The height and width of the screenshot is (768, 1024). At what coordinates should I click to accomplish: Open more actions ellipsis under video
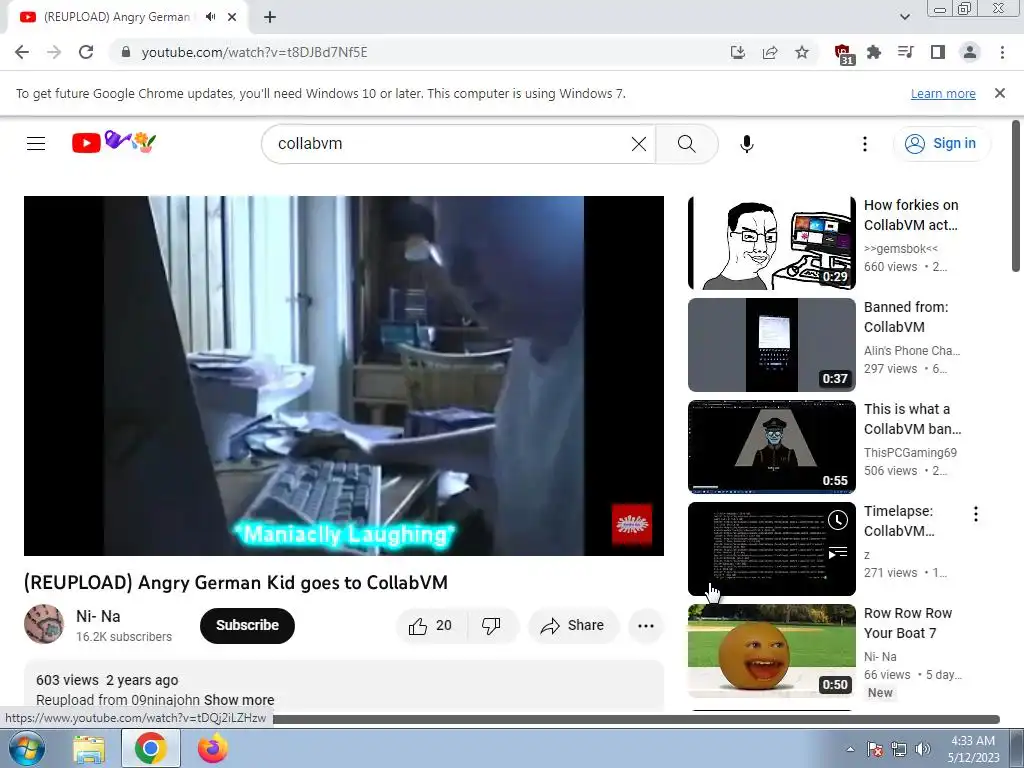pos(645,626)
